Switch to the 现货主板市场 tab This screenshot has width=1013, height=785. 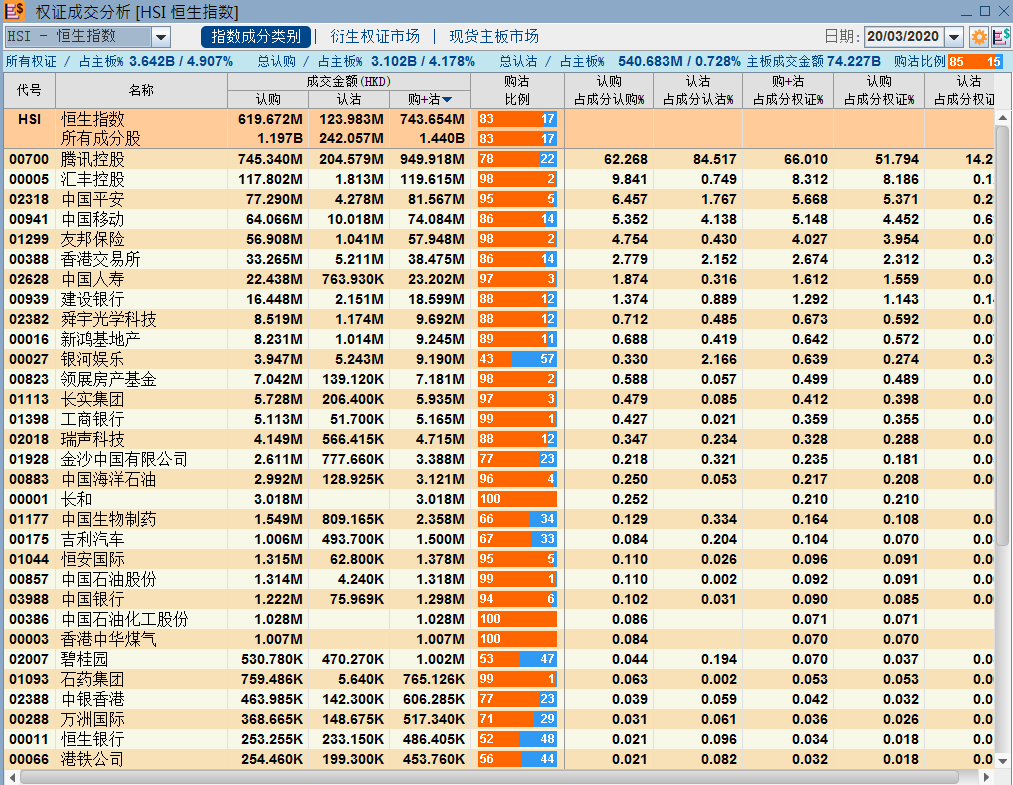click(x=494, y=37)
